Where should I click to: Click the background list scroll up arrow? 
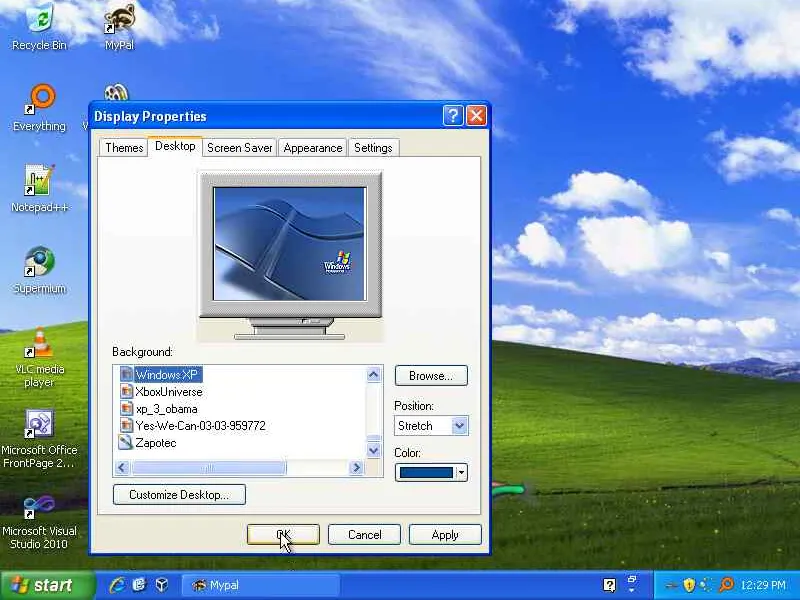click(373, 375)
